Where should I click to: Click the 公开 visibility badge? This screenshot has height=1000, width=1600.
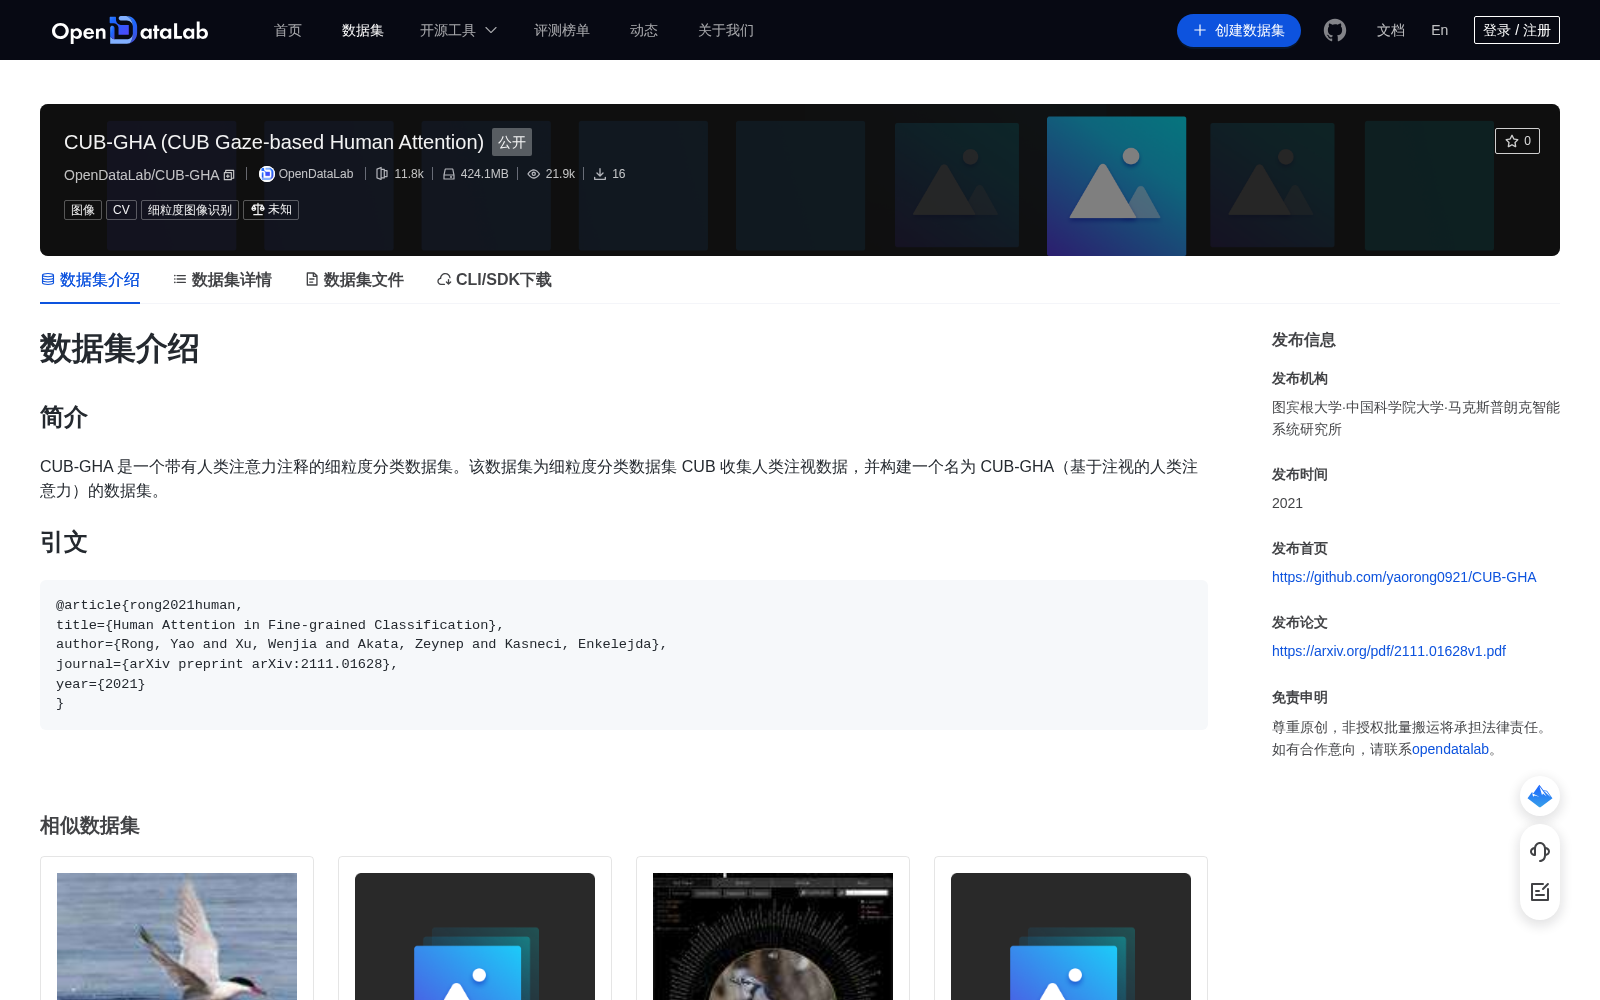(512, 142)
